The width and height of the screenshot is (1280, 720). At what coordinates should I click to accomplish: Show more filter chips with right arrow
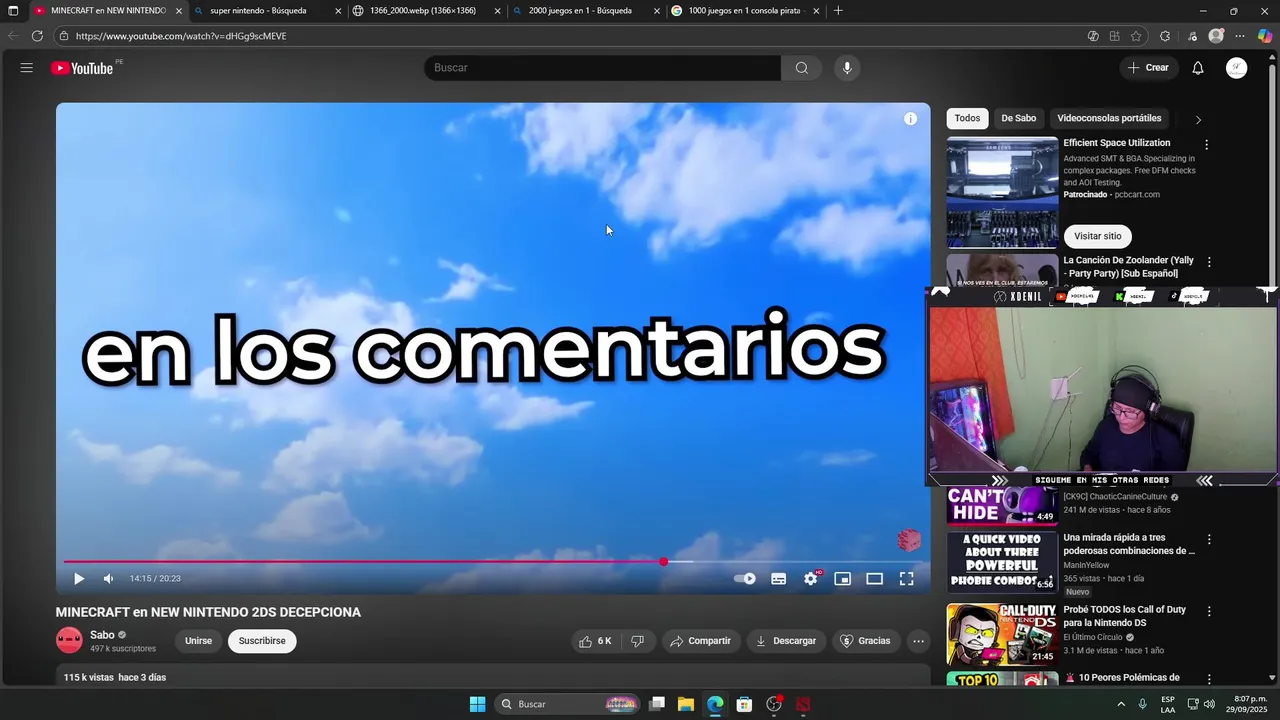[1198, 119]
